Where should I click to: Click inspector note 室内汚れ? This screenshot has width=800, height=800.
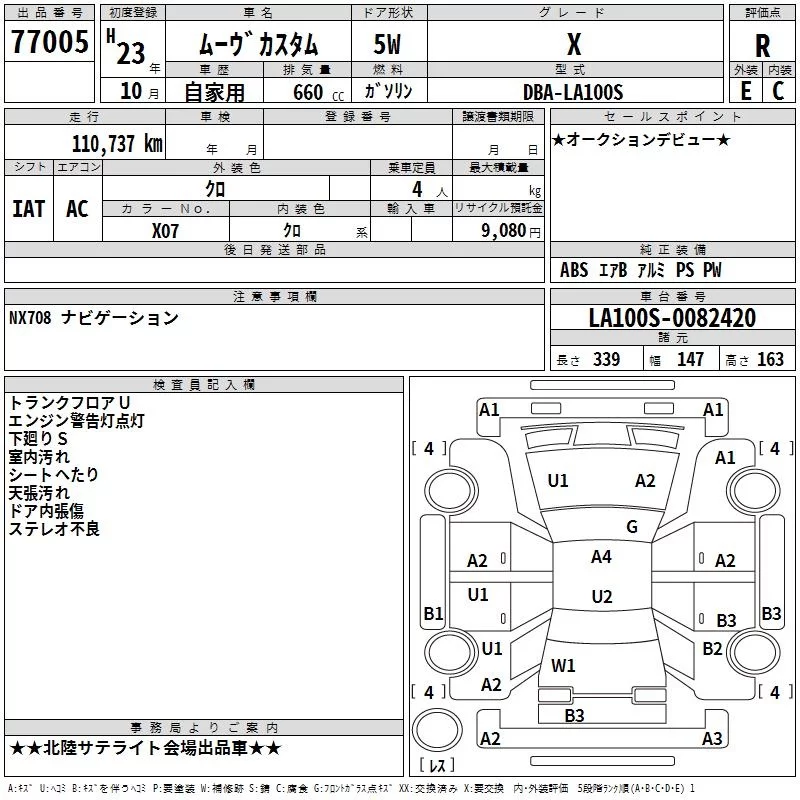(39, 457)
